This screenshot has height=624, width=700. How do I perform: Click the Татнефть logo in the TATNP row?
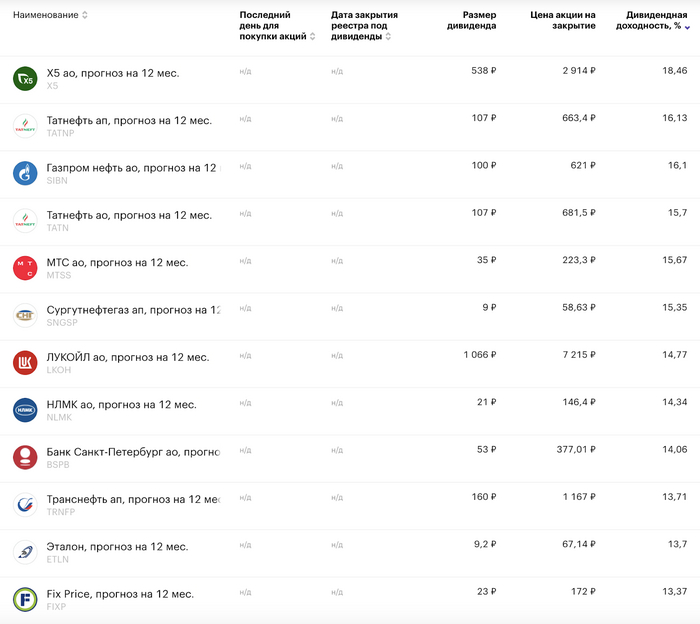(x=25, y=126)
